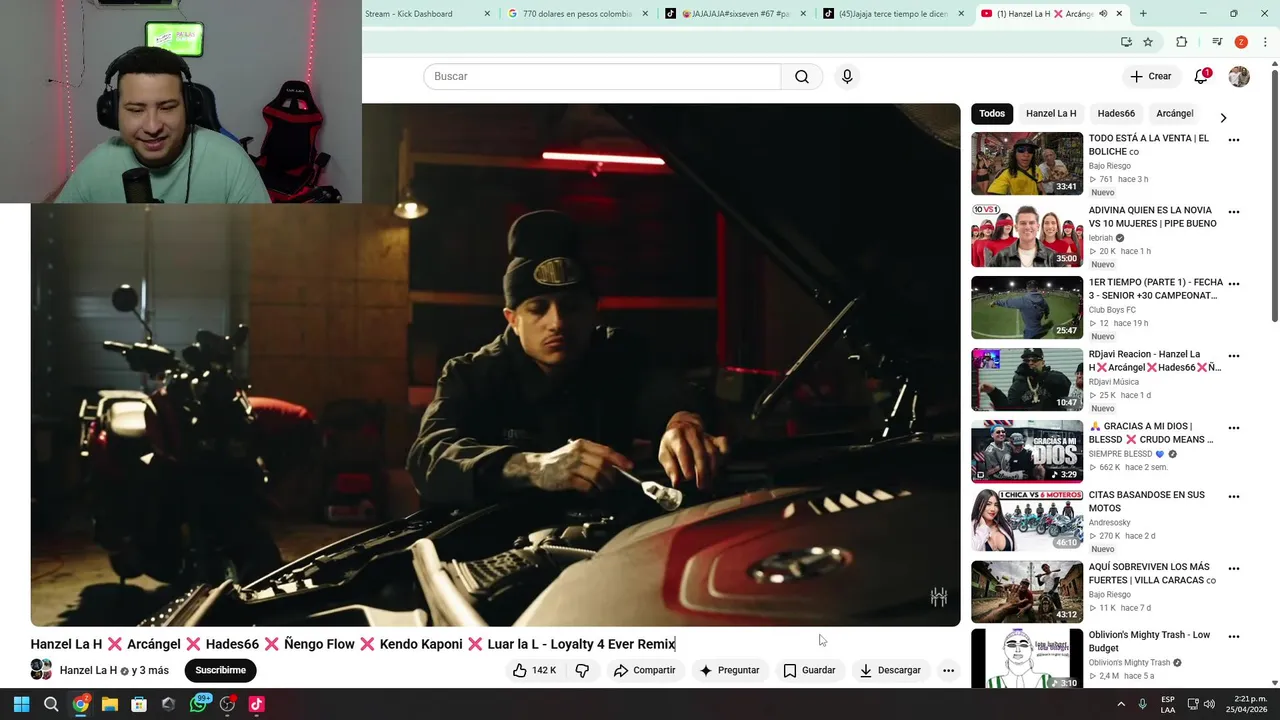1280x720 pixels.
Task: Open the Hanzel La H channel link
Action: [x=88, y=670]
